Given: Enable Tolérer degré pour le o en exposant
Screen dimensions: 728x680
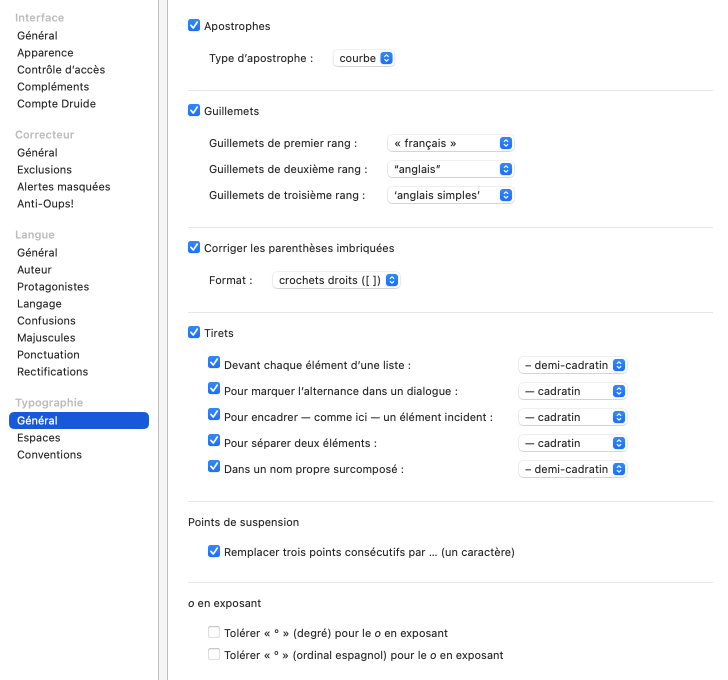Looking at the screenshot, I should coord(214,633).
